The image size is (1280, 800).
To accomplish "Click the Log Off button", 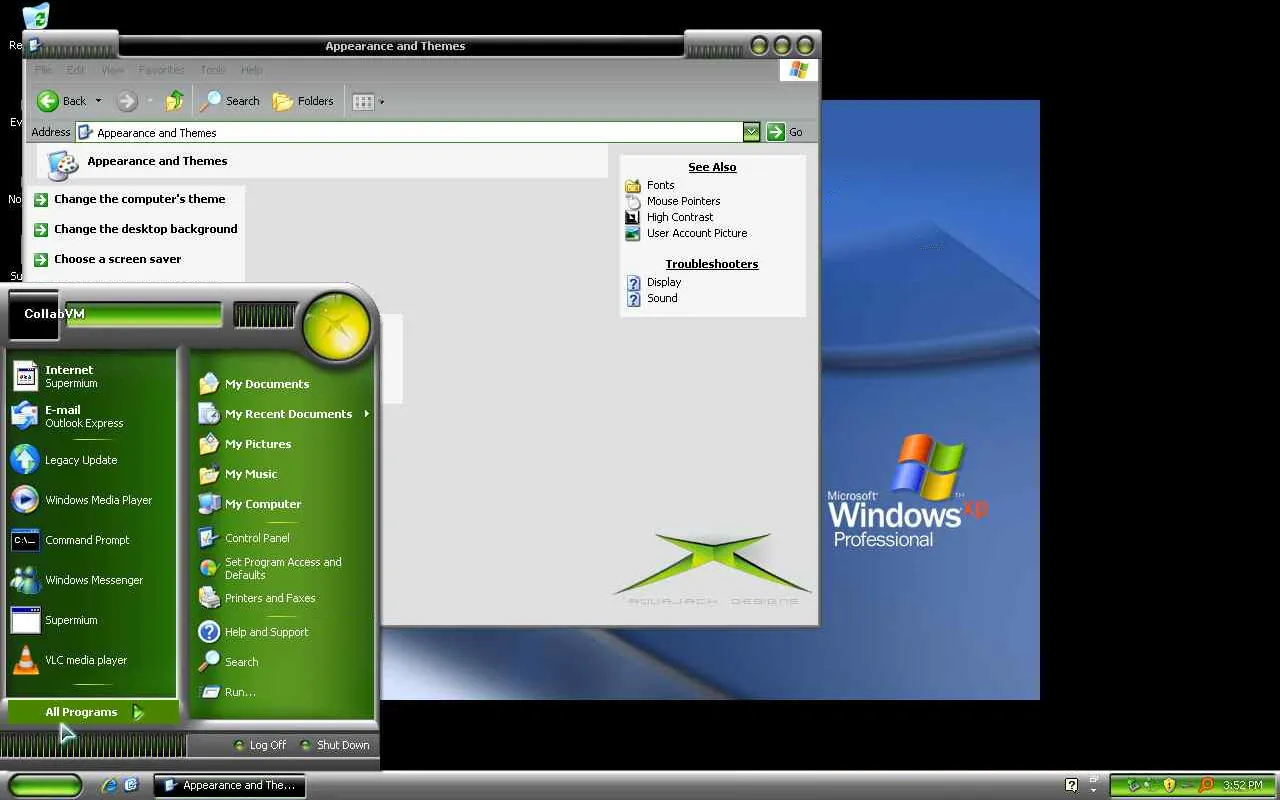I will 259,745.
